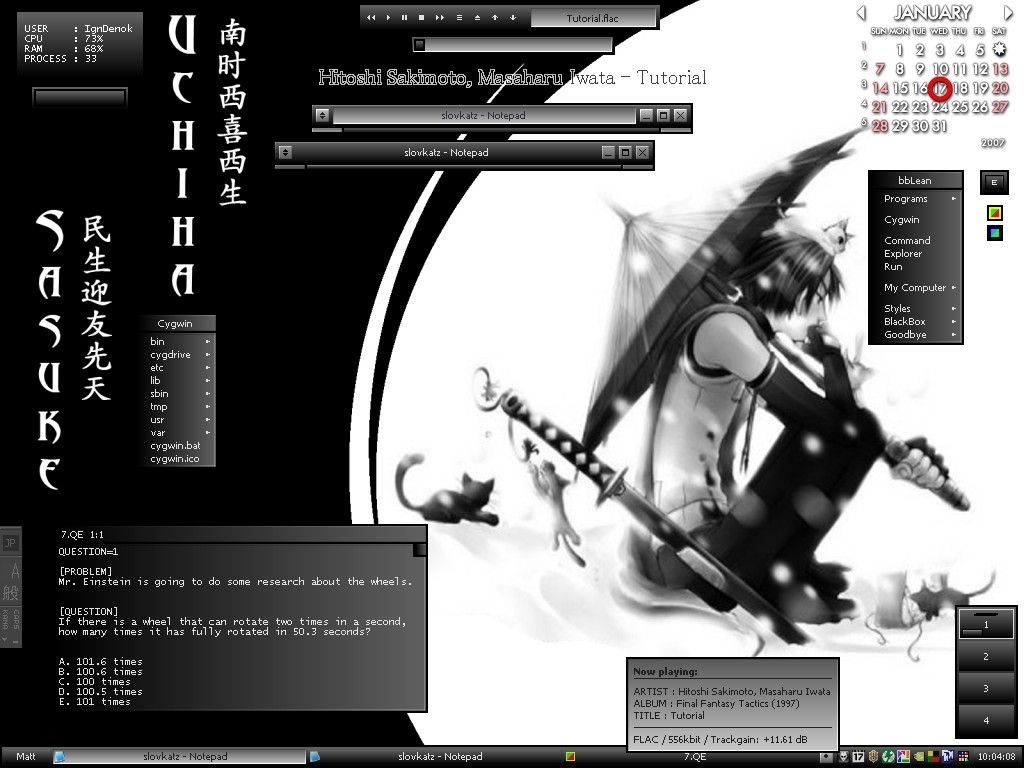1024x768 pixels.
Task: Expand the tmp folder in Cygwin menu
Action: (178, 407)
